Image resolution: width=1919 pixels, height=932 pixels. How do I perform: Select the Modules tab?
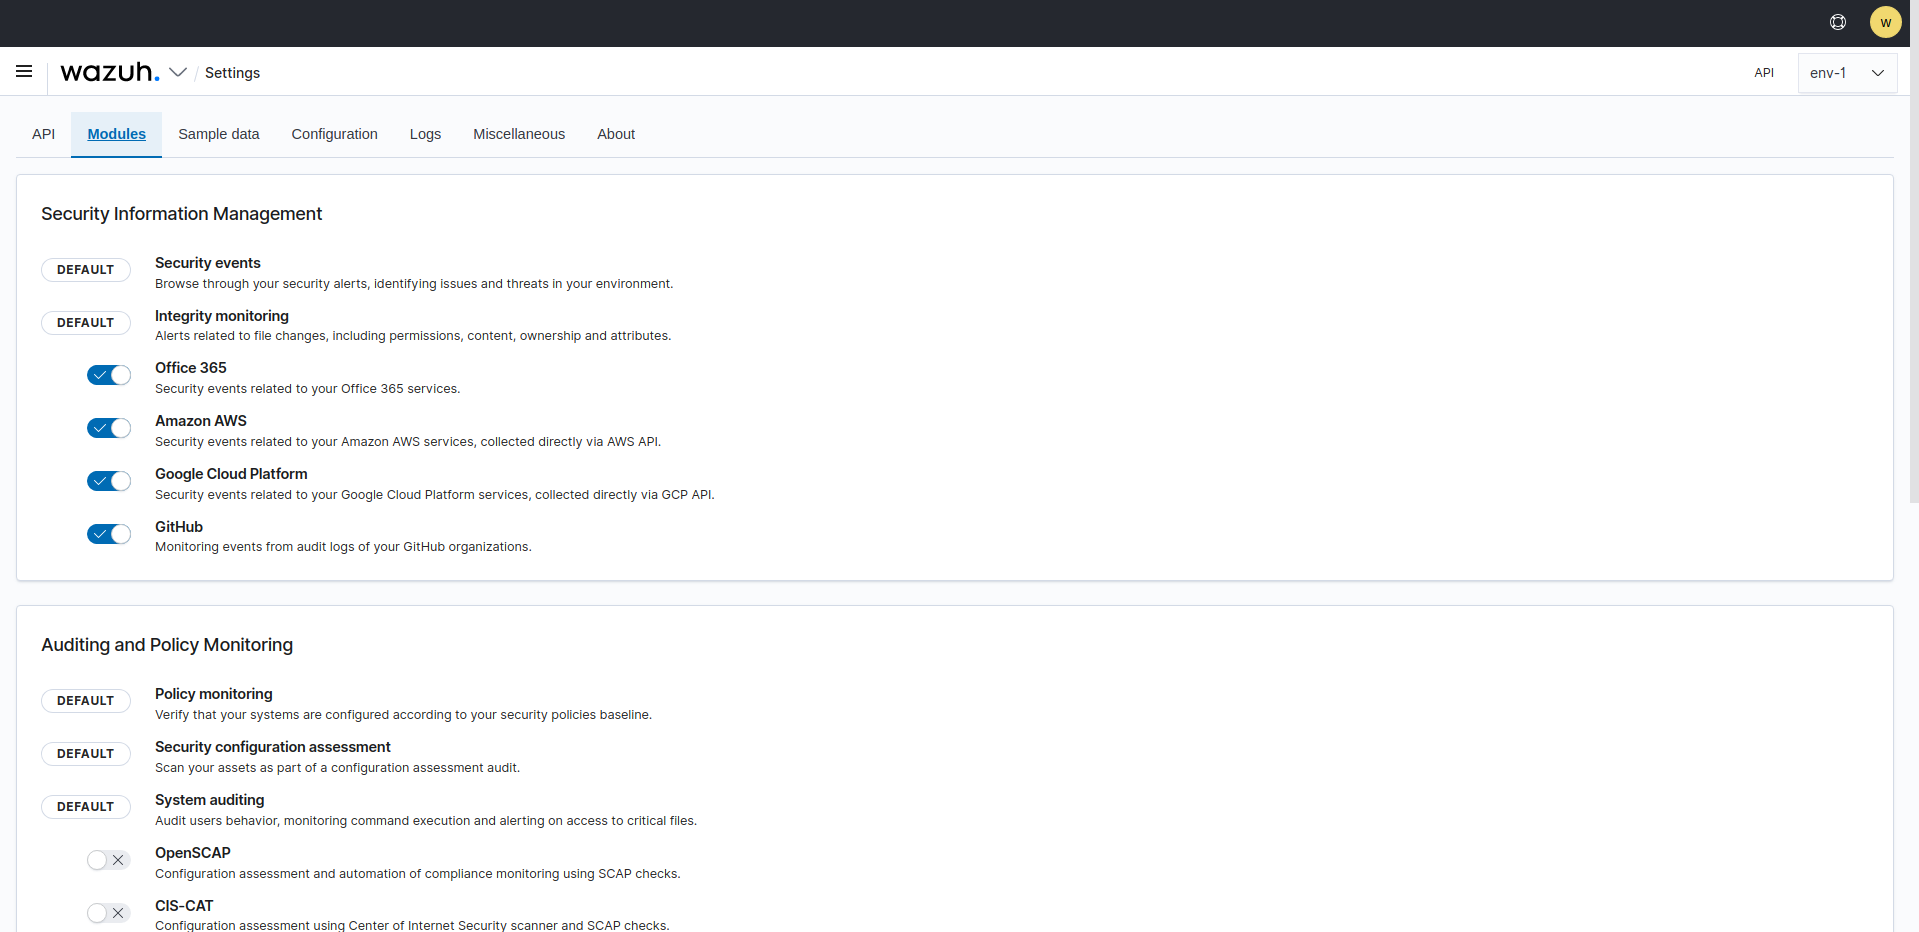(116, 134)
